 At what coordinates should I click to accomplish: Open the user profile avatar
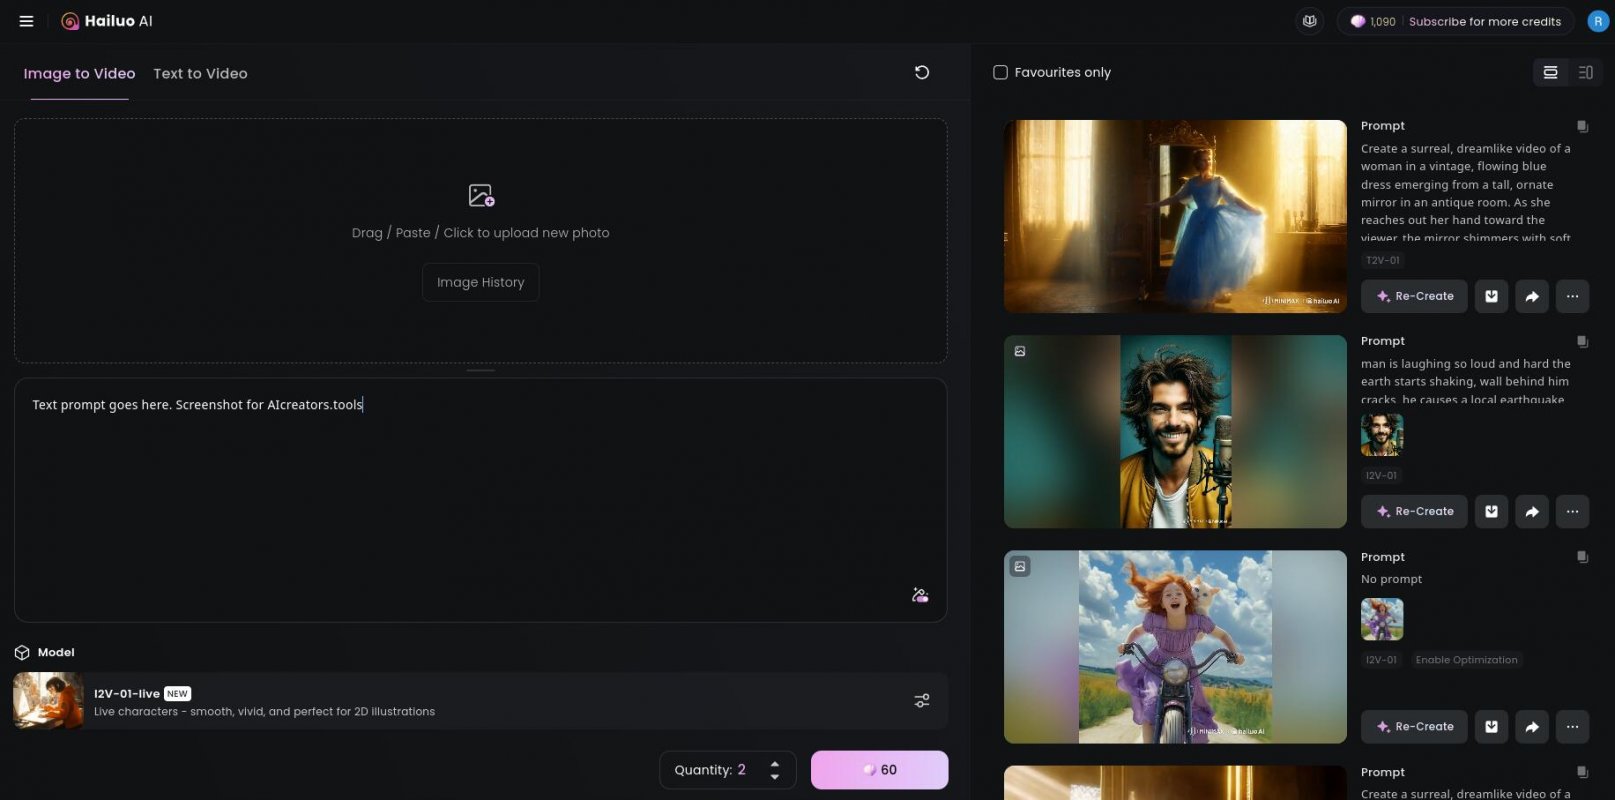(1597, 21)
